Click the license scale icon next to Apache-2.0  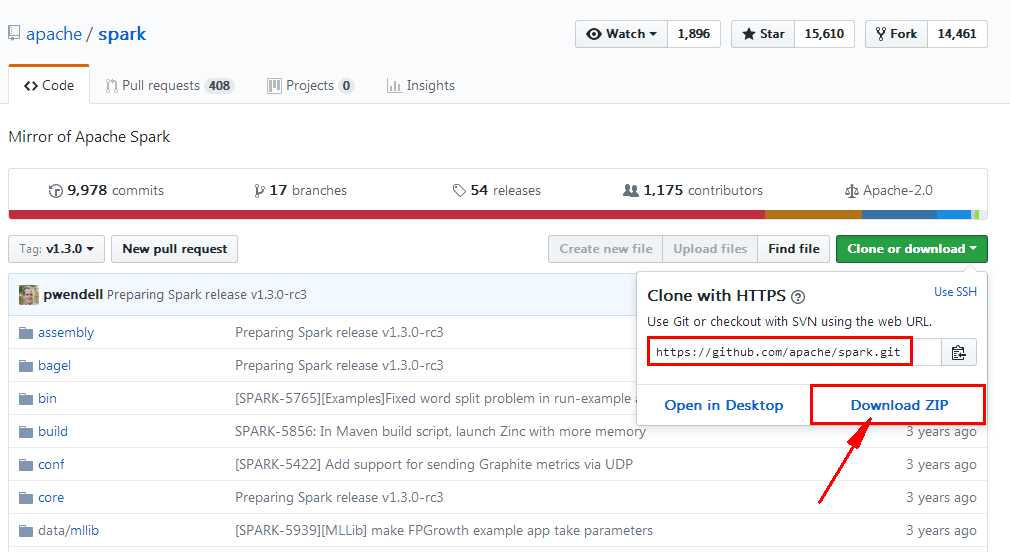[852, 191]
